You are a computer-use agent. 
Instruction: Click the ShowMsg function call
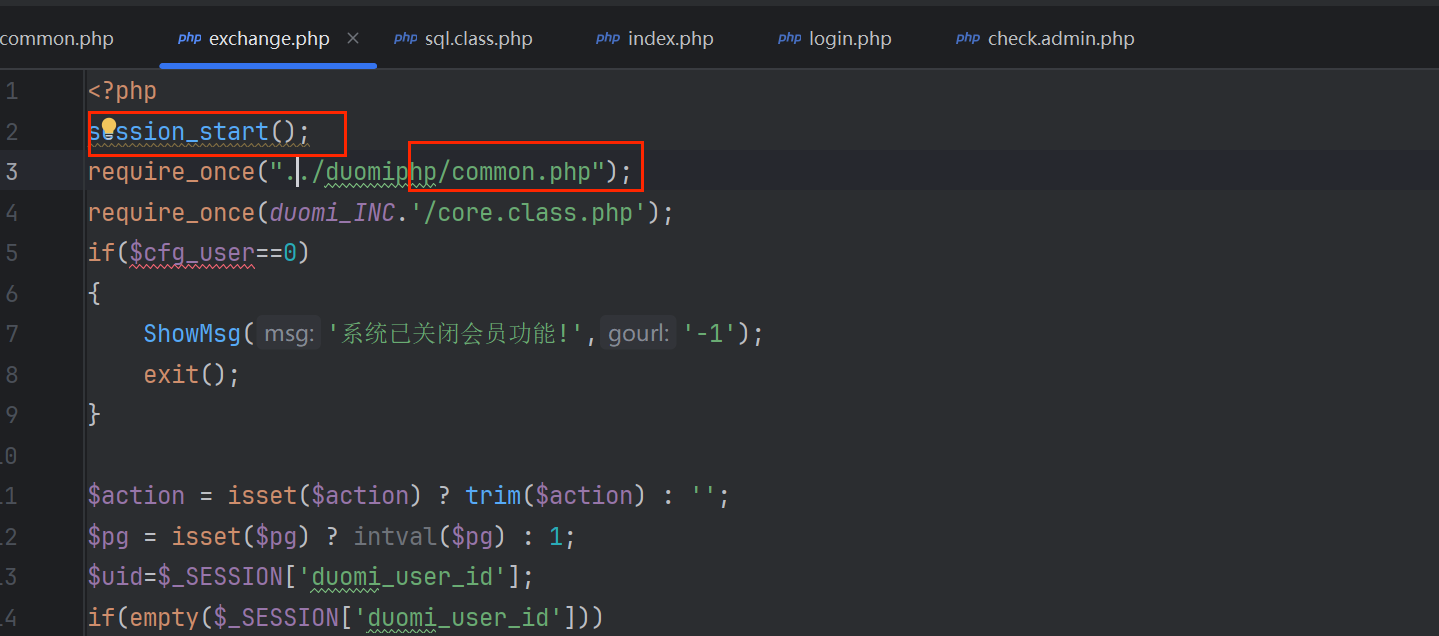[x=192, y=333]
